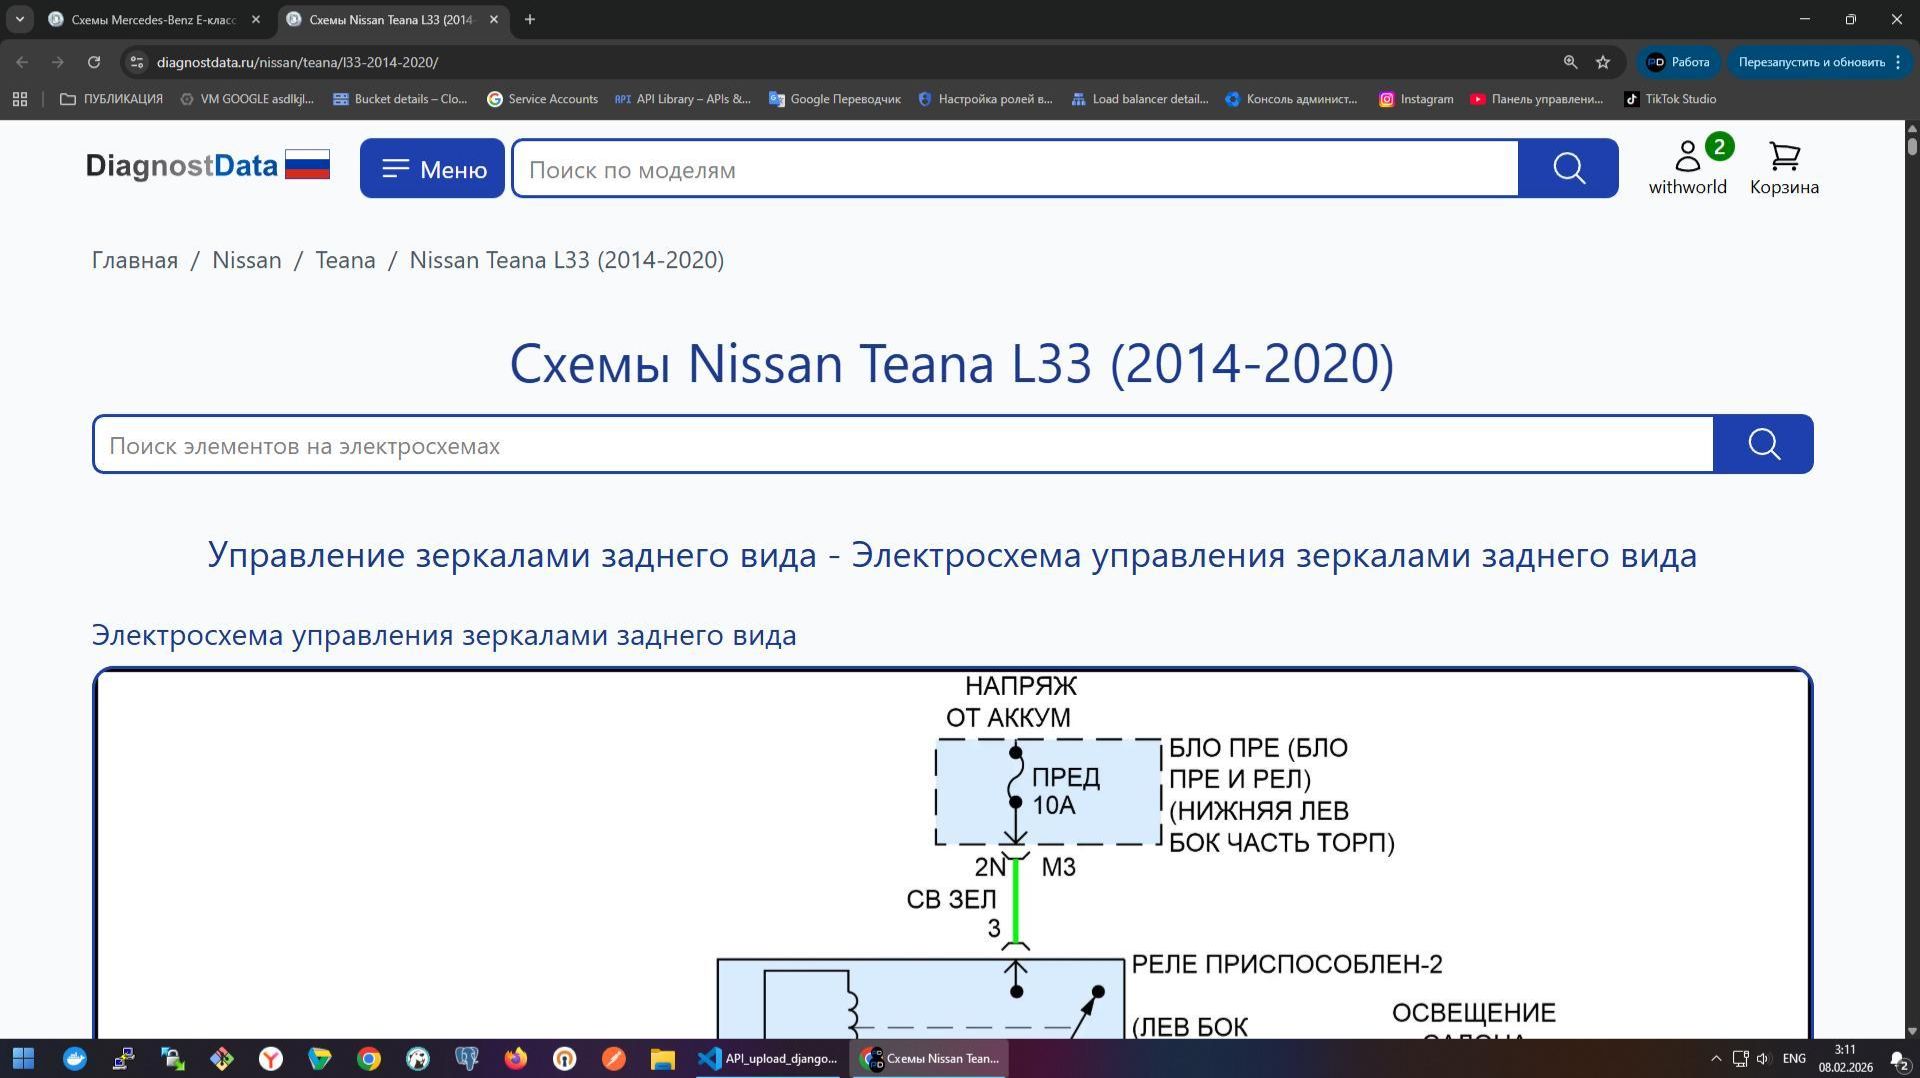Open the Корзина shopping cart
Viewport: 1920px width, 1078px height.
click(x=1783, y=165)
